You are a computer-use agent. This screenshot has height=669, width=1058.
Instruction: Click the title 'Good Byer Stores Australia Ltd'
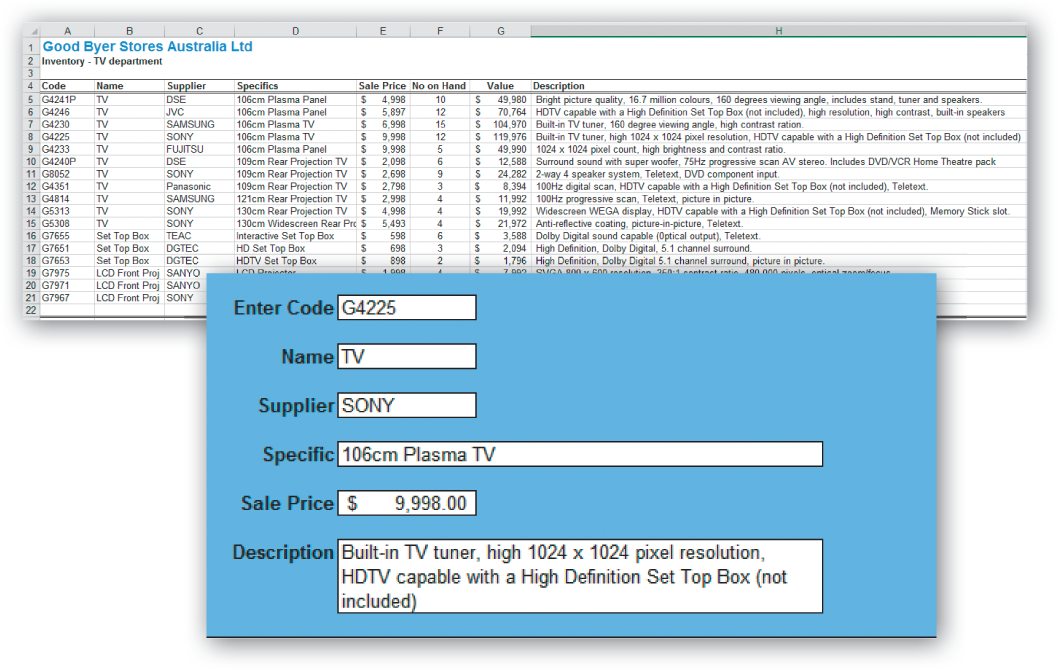[x=147, y=47]
